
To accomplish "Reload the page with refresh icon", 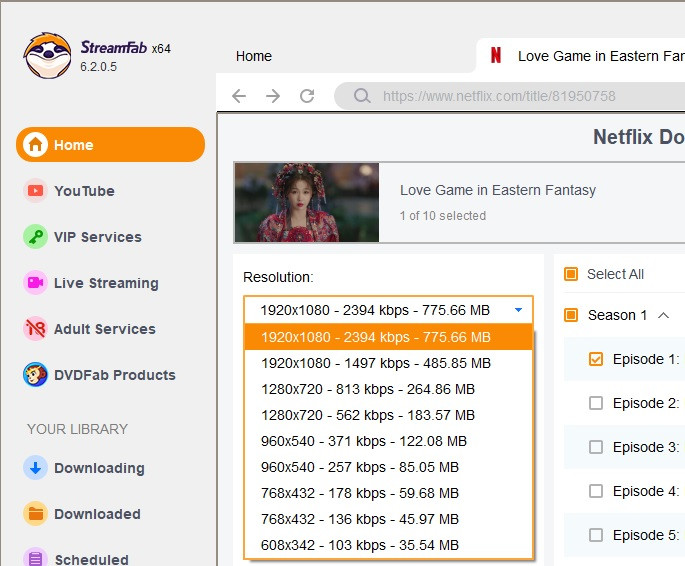I will 307,96.
